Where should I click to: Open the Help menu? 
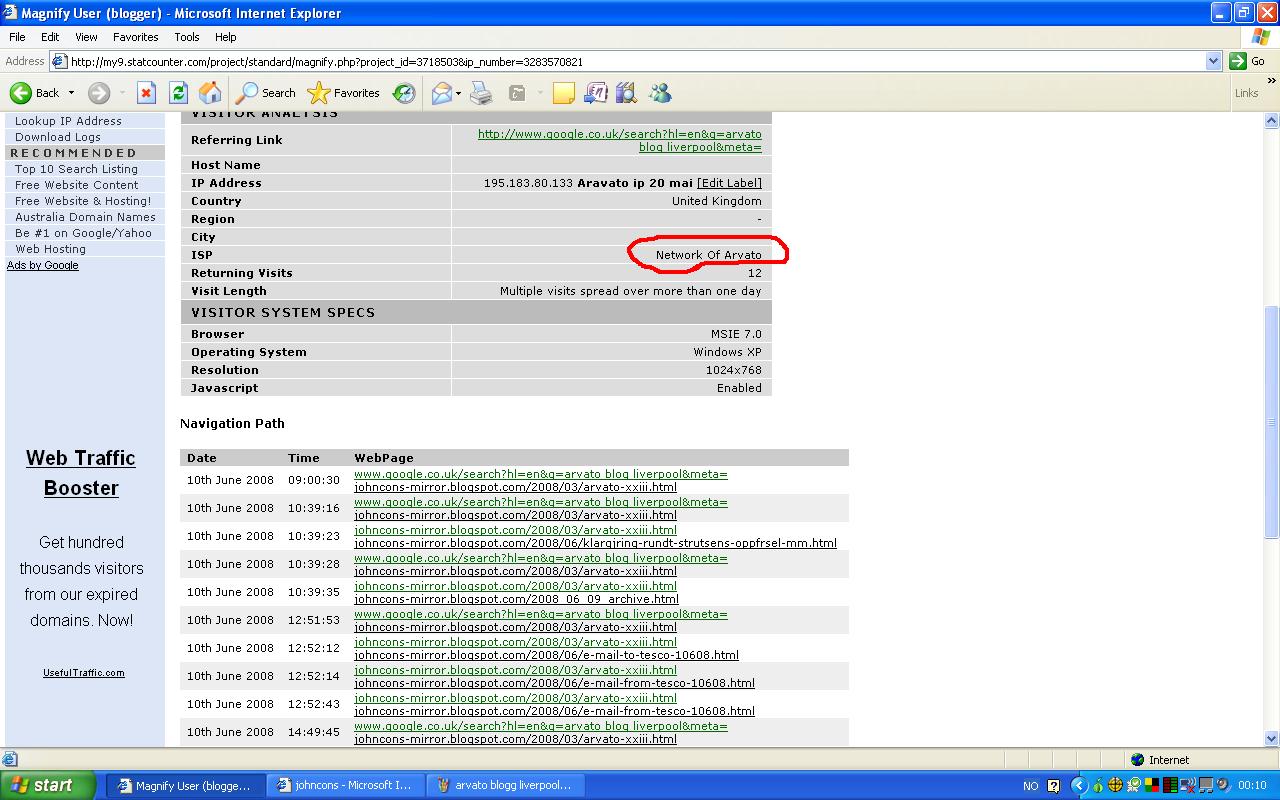point(226,37)
